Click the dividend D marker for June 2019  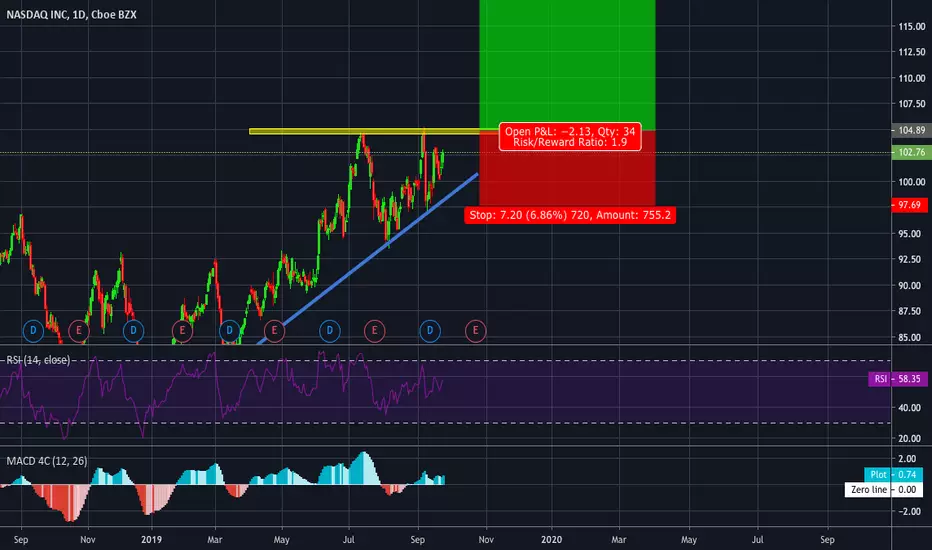click(x=330, y=331)
